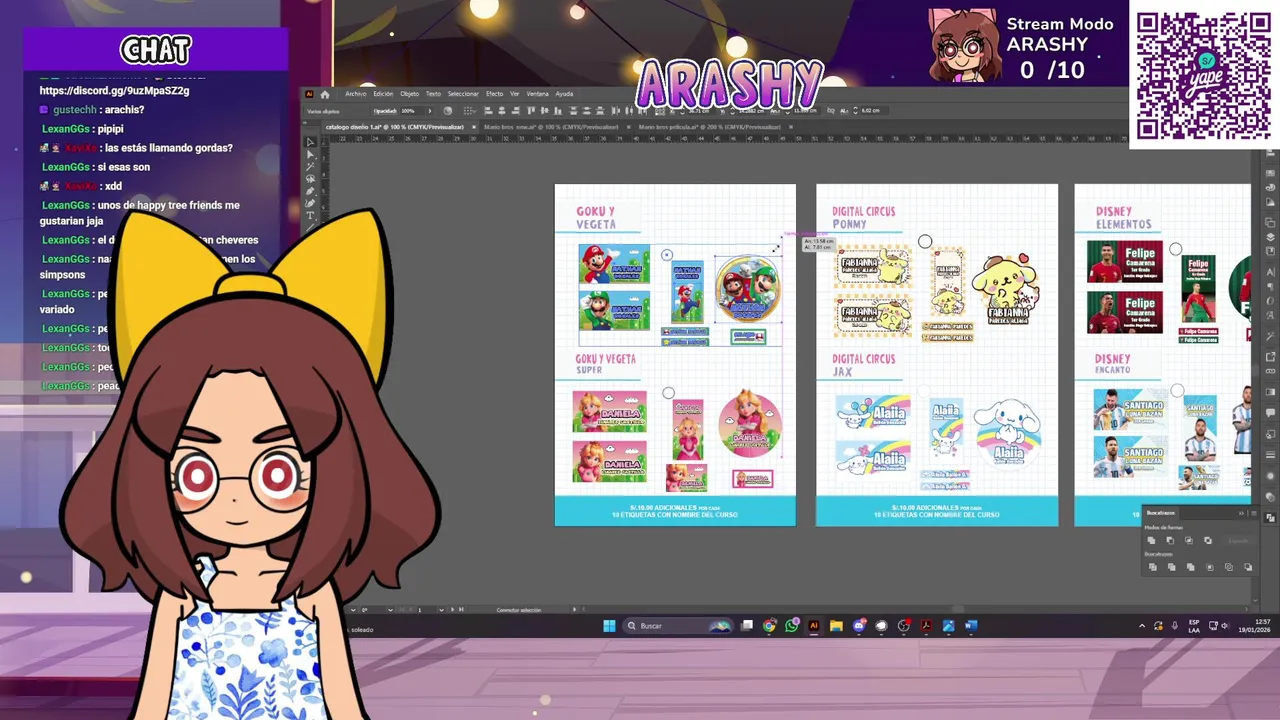1280x720 pixels.
Task: Click horizontal align right icon
Action: pos(515,111)
